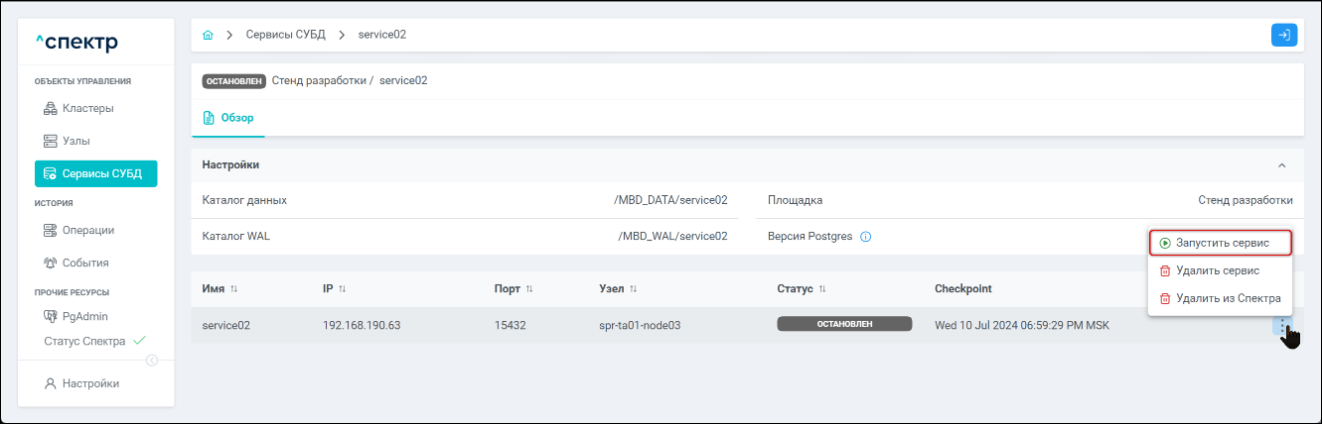This screenshot has width=1323, height=425.
Task: Click the logout icon button
Action: (x=1284, y=35)
